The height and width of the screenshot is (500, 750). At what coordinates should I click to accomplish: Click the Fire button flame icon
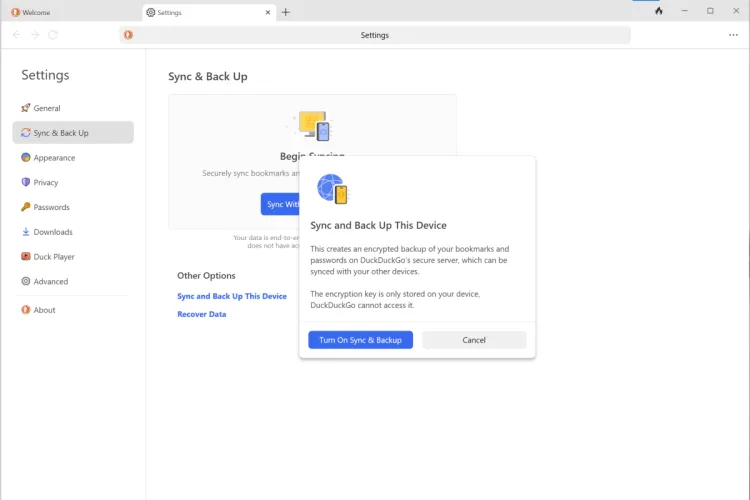coord(658,11)
